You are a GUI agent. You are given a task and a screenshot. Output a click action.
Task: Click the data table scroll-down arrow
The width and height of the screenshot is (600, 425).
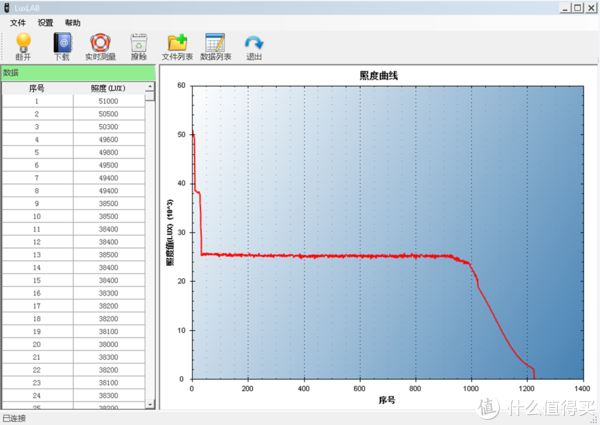(150, 404)
